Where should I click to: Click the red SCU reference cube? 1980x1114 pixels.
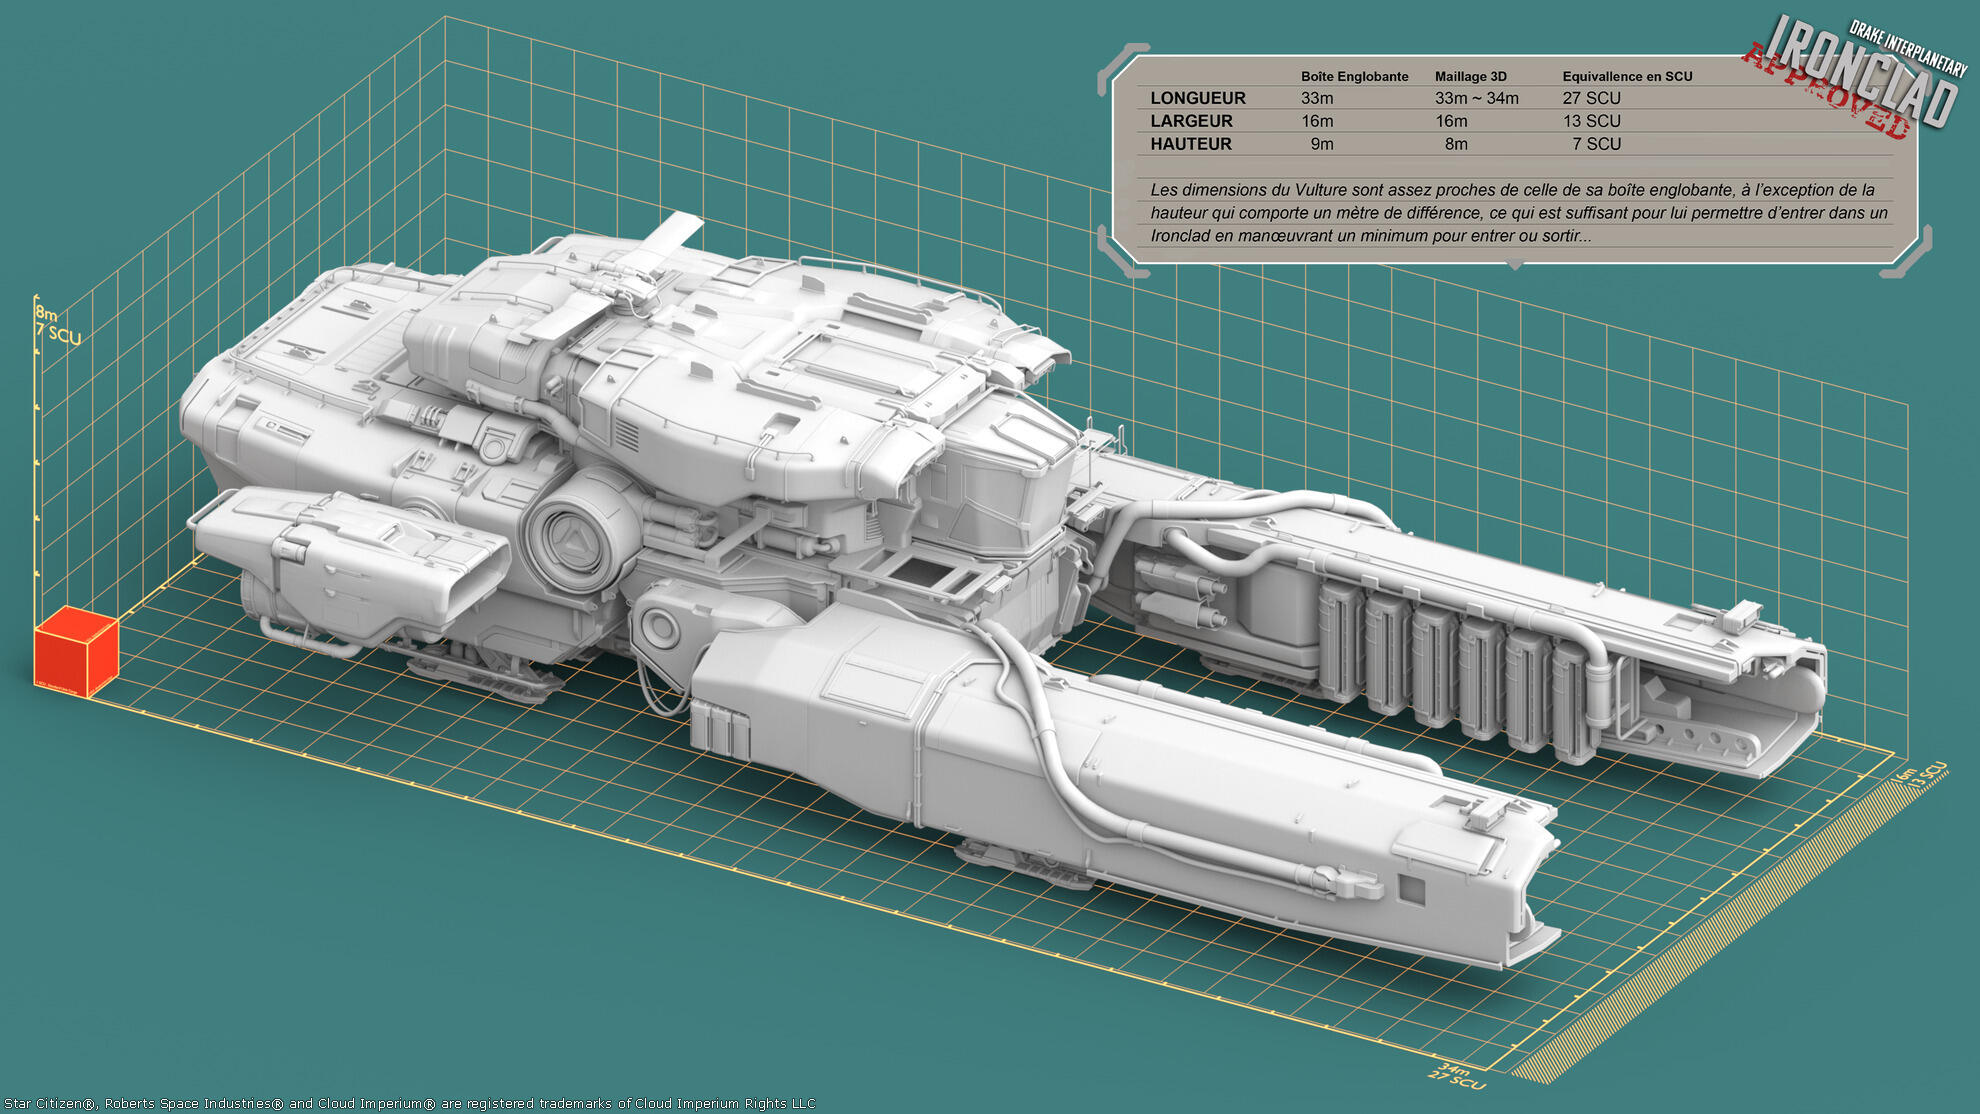tap(77, 651)
